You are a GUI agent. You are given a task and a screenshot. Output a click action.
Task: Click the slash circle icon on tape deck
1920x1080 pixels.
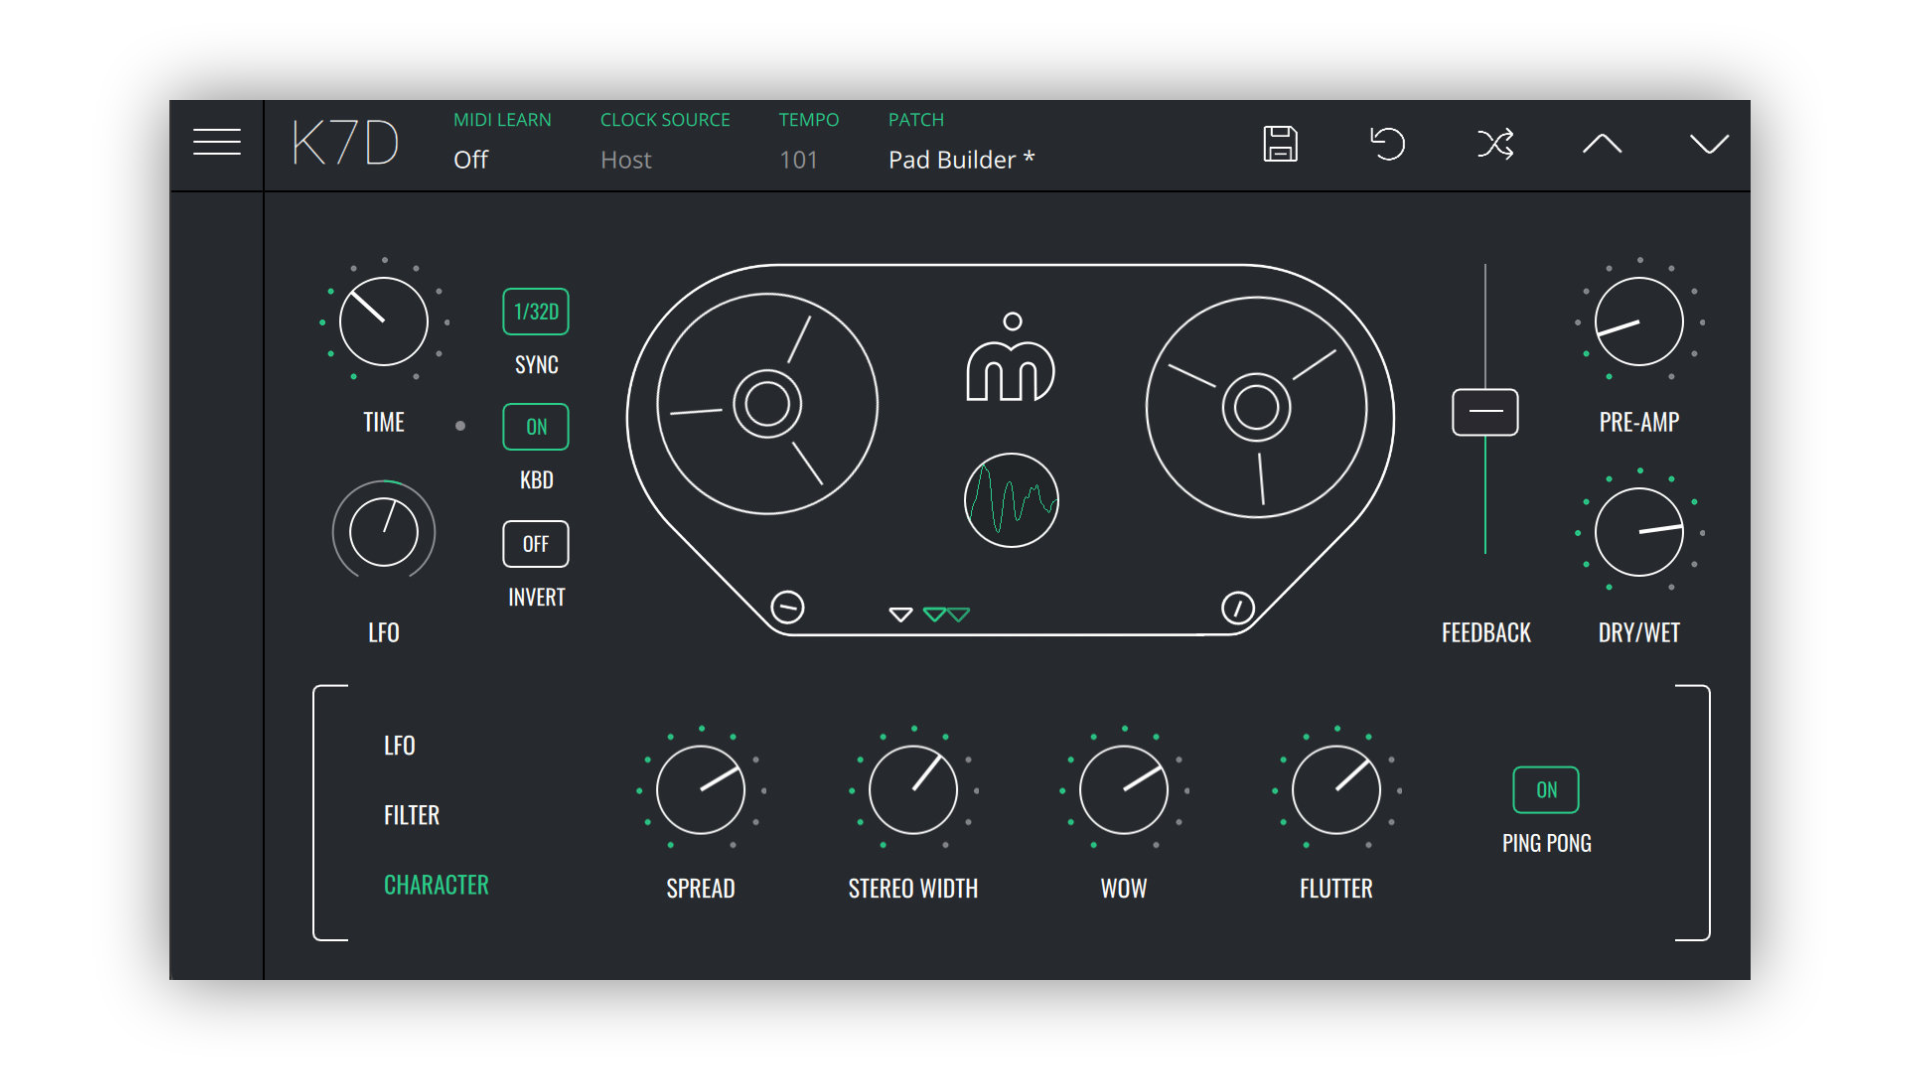(1237, 607)
